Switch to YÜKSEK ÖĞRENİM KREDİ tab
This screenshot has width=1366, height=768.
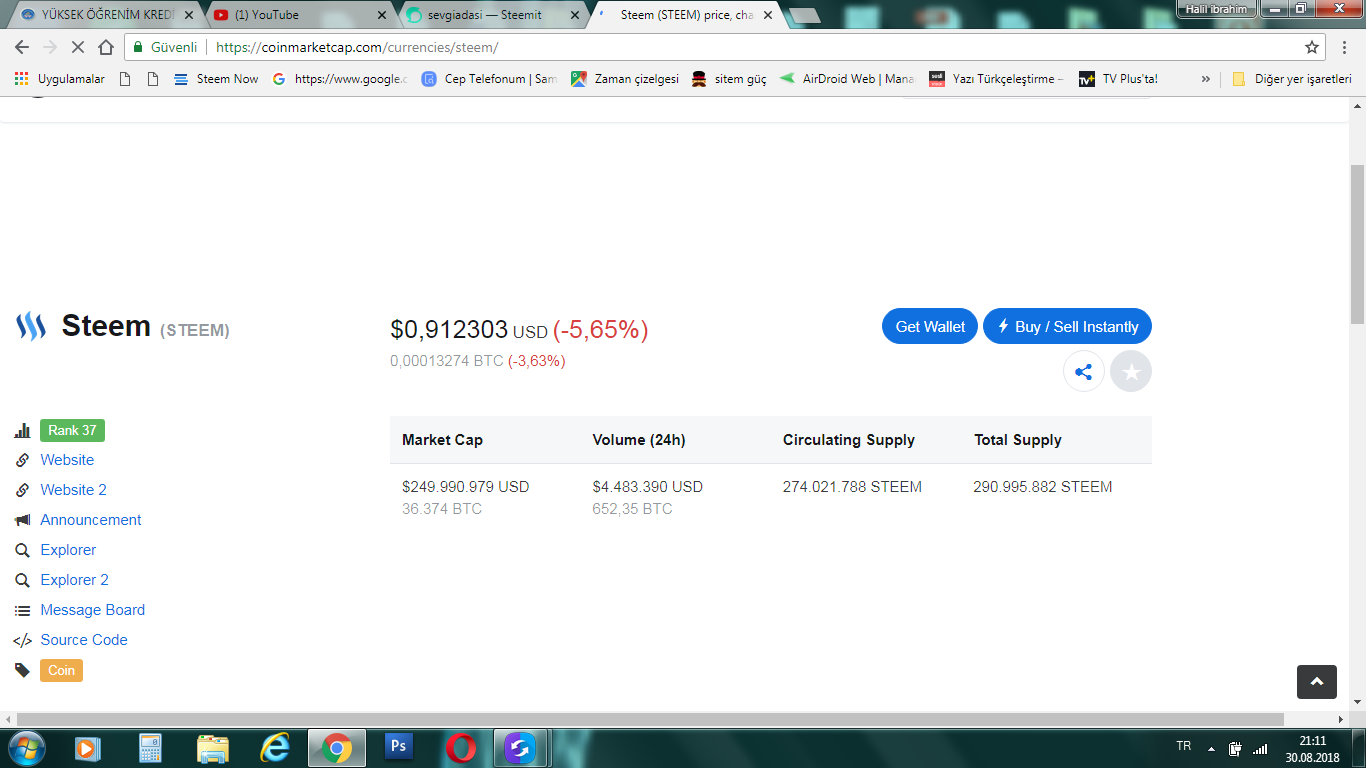106,15
